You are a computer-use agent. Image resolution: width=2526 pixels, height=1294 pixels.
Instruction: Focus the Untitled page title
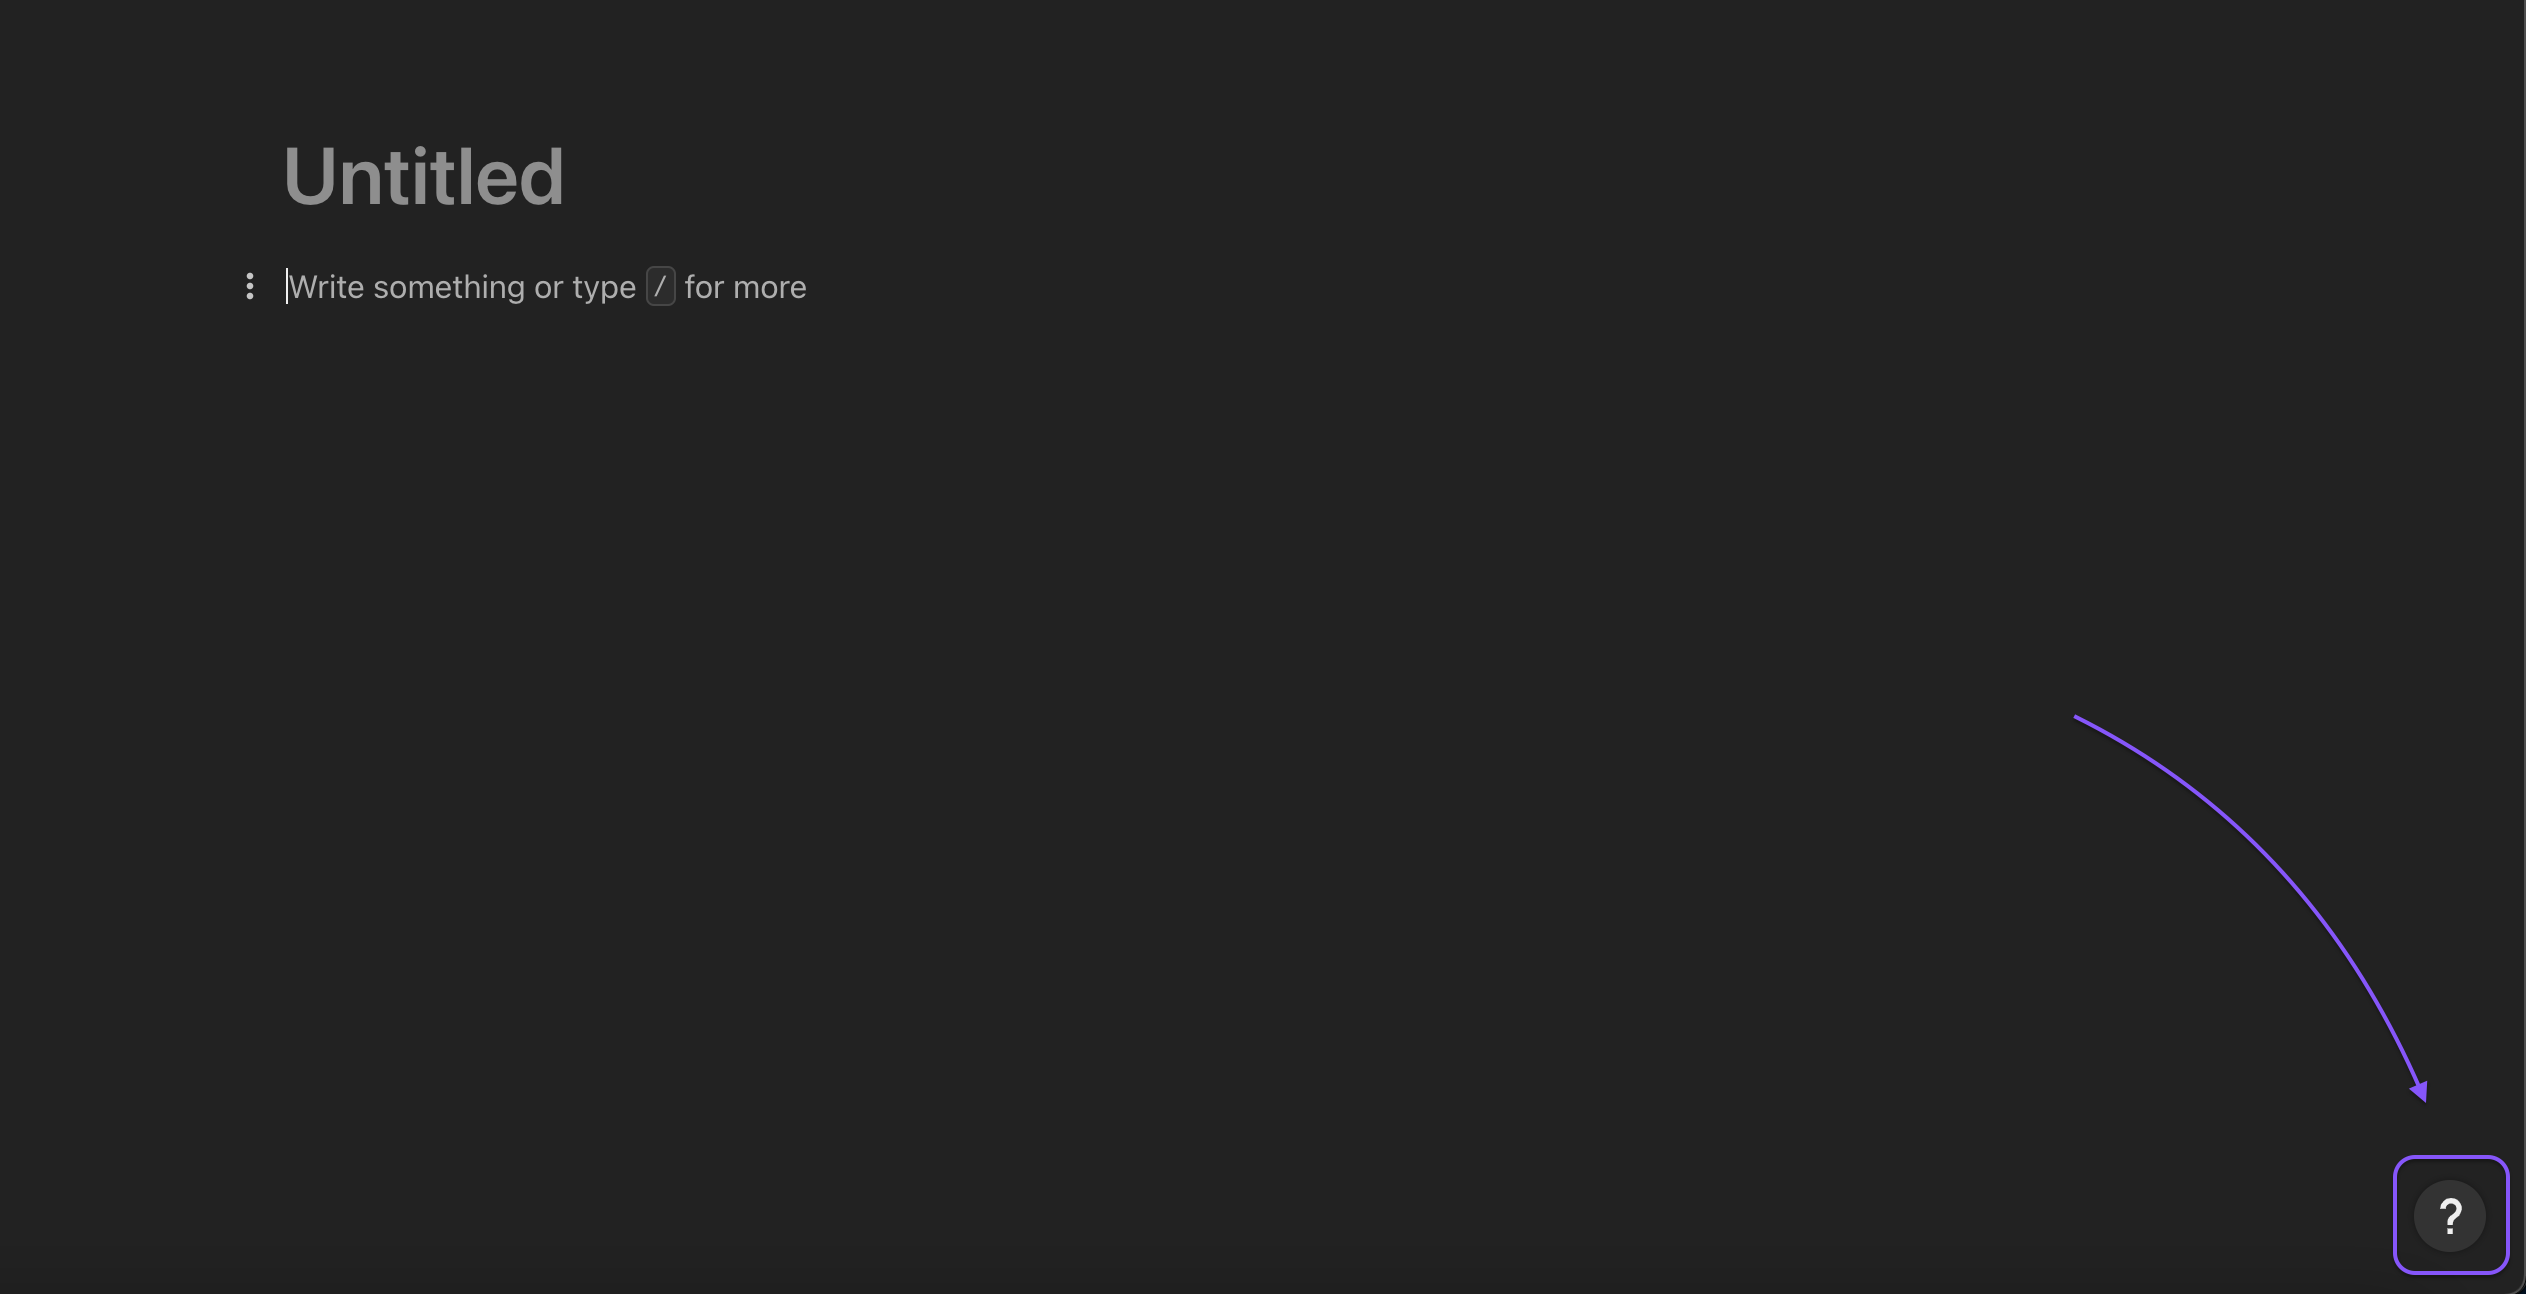(x=424, y=176)
